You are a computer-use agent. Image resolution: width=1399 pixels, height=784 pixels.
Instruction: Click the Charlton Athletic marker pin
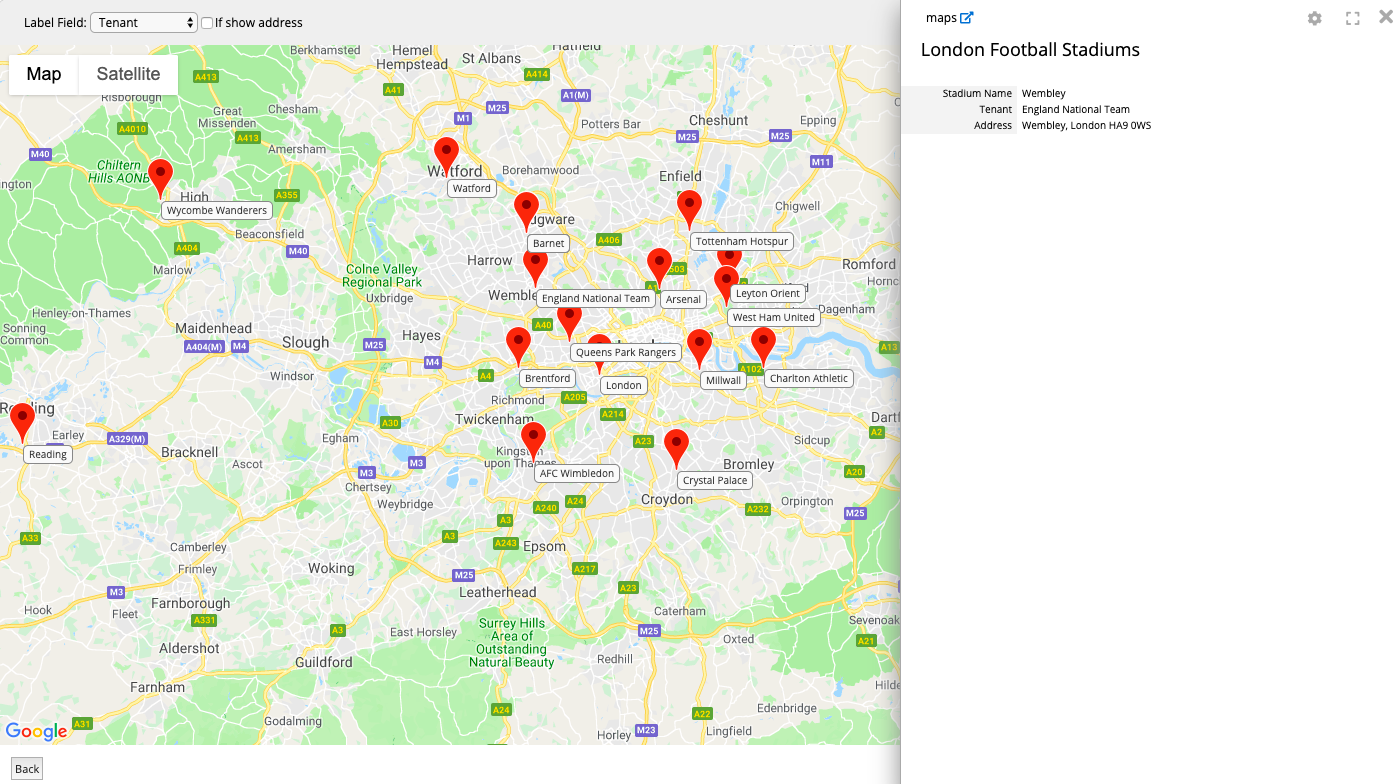tap(763, 345)
